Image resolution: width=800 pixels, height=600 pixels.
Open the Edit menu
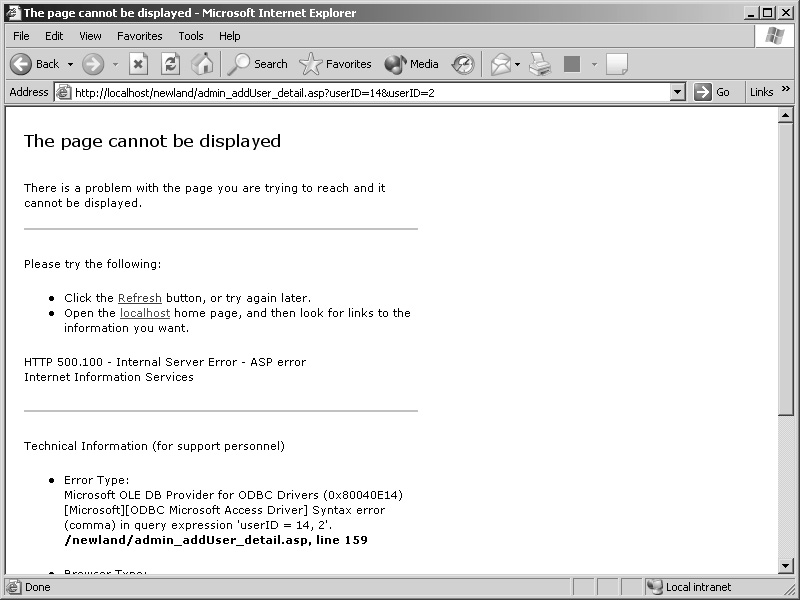[54, 36]
